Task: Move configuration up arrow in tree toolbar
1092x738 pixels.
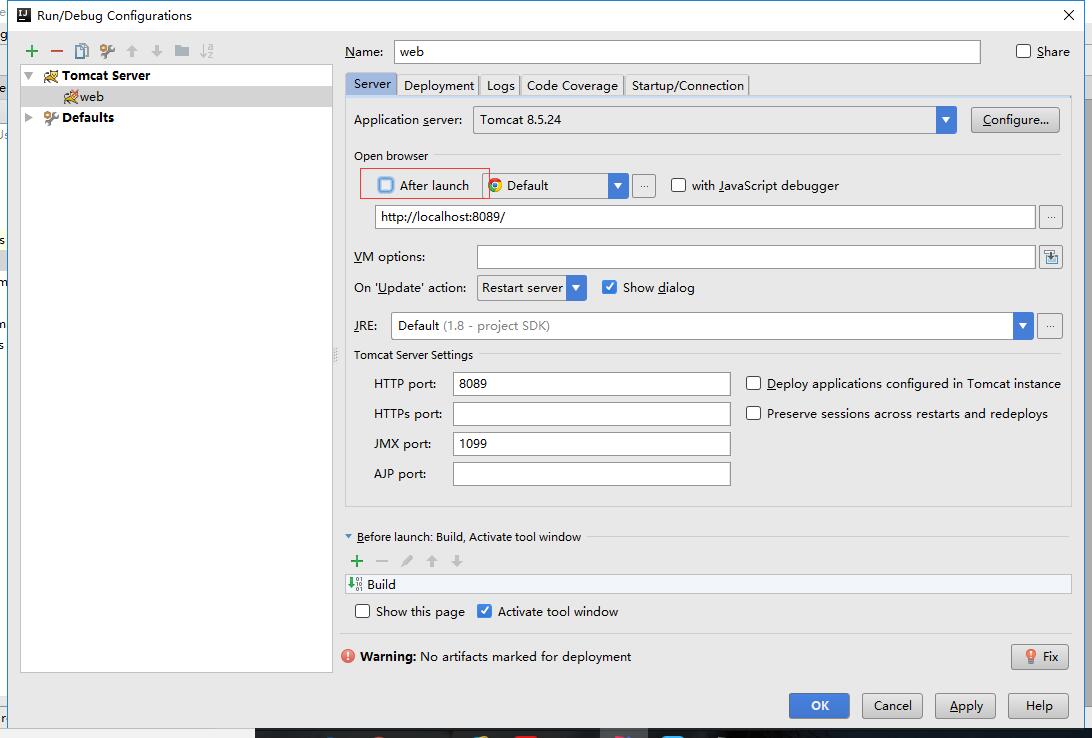Action: pos(132,51)
